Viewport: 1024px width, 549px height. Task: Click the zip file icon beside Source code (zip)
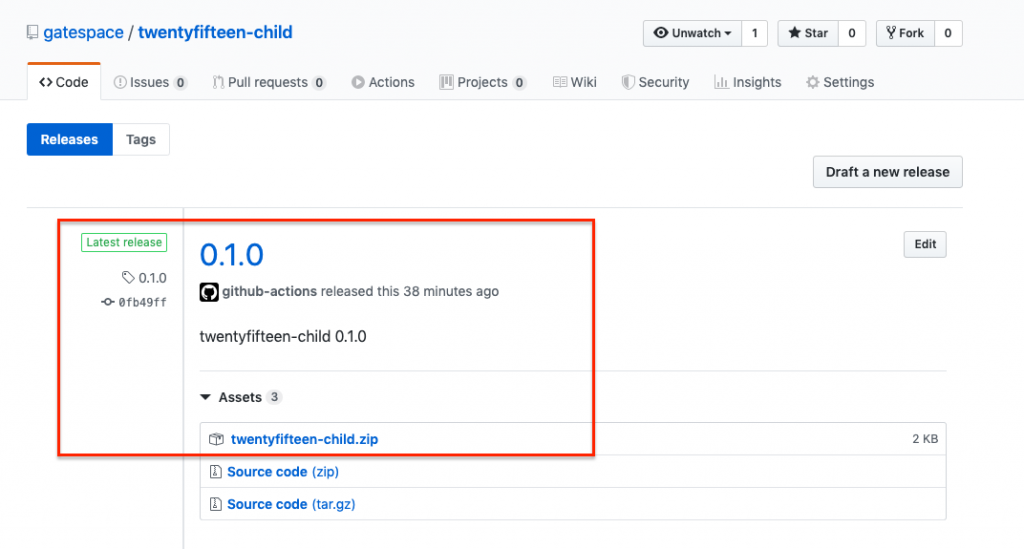[216, 471]
